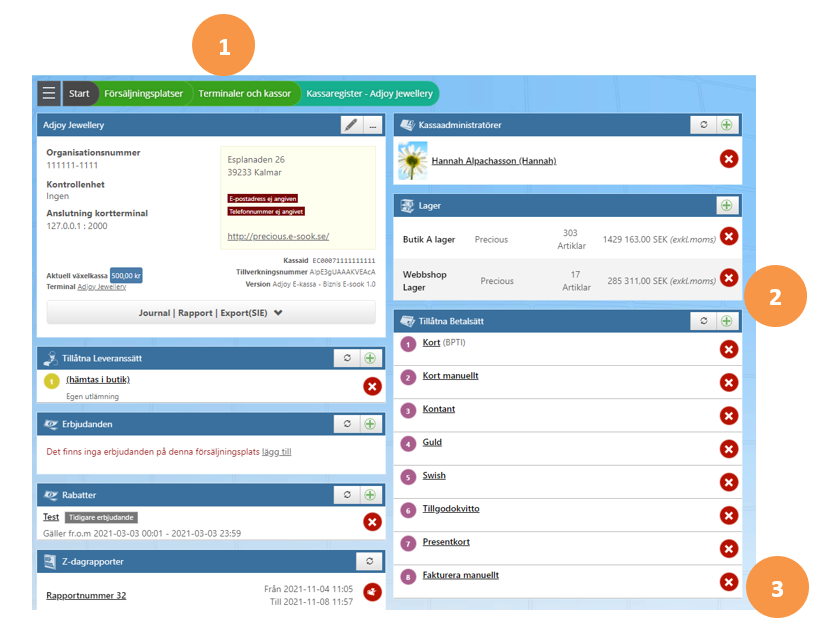Add a Tillåtna Leveranssätt with plus icon

tap(370, 358)
